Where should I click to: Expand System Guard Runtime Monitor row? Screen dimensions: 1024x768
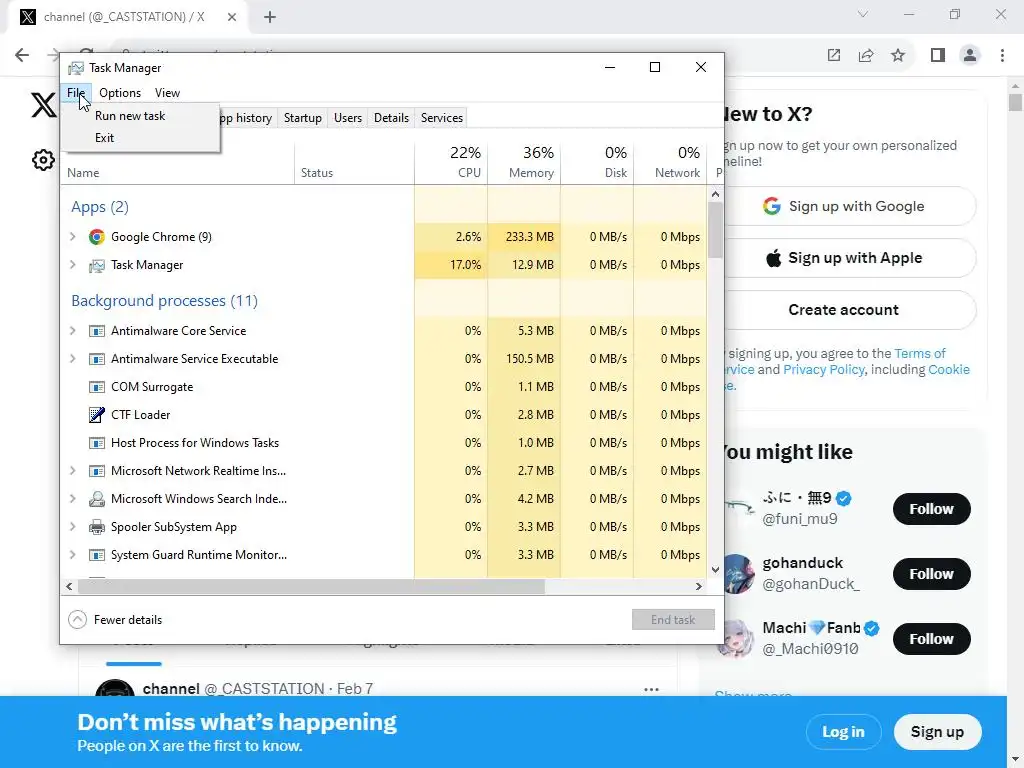[x=72, y=555]
